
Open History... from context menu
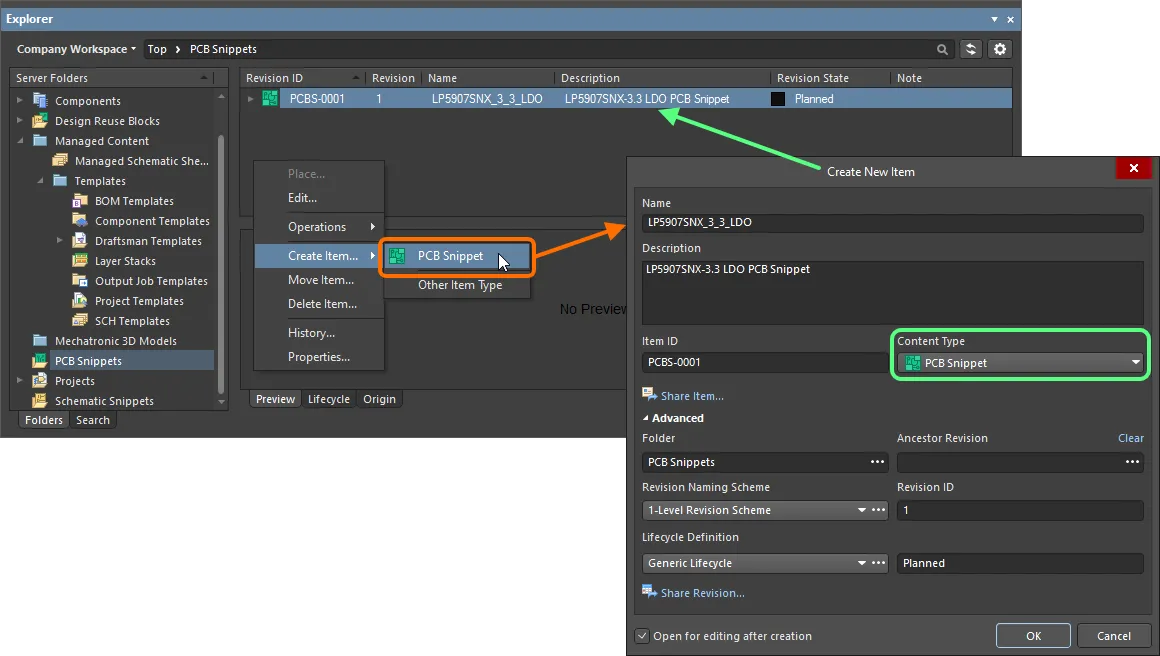click(x=319, y=333)
